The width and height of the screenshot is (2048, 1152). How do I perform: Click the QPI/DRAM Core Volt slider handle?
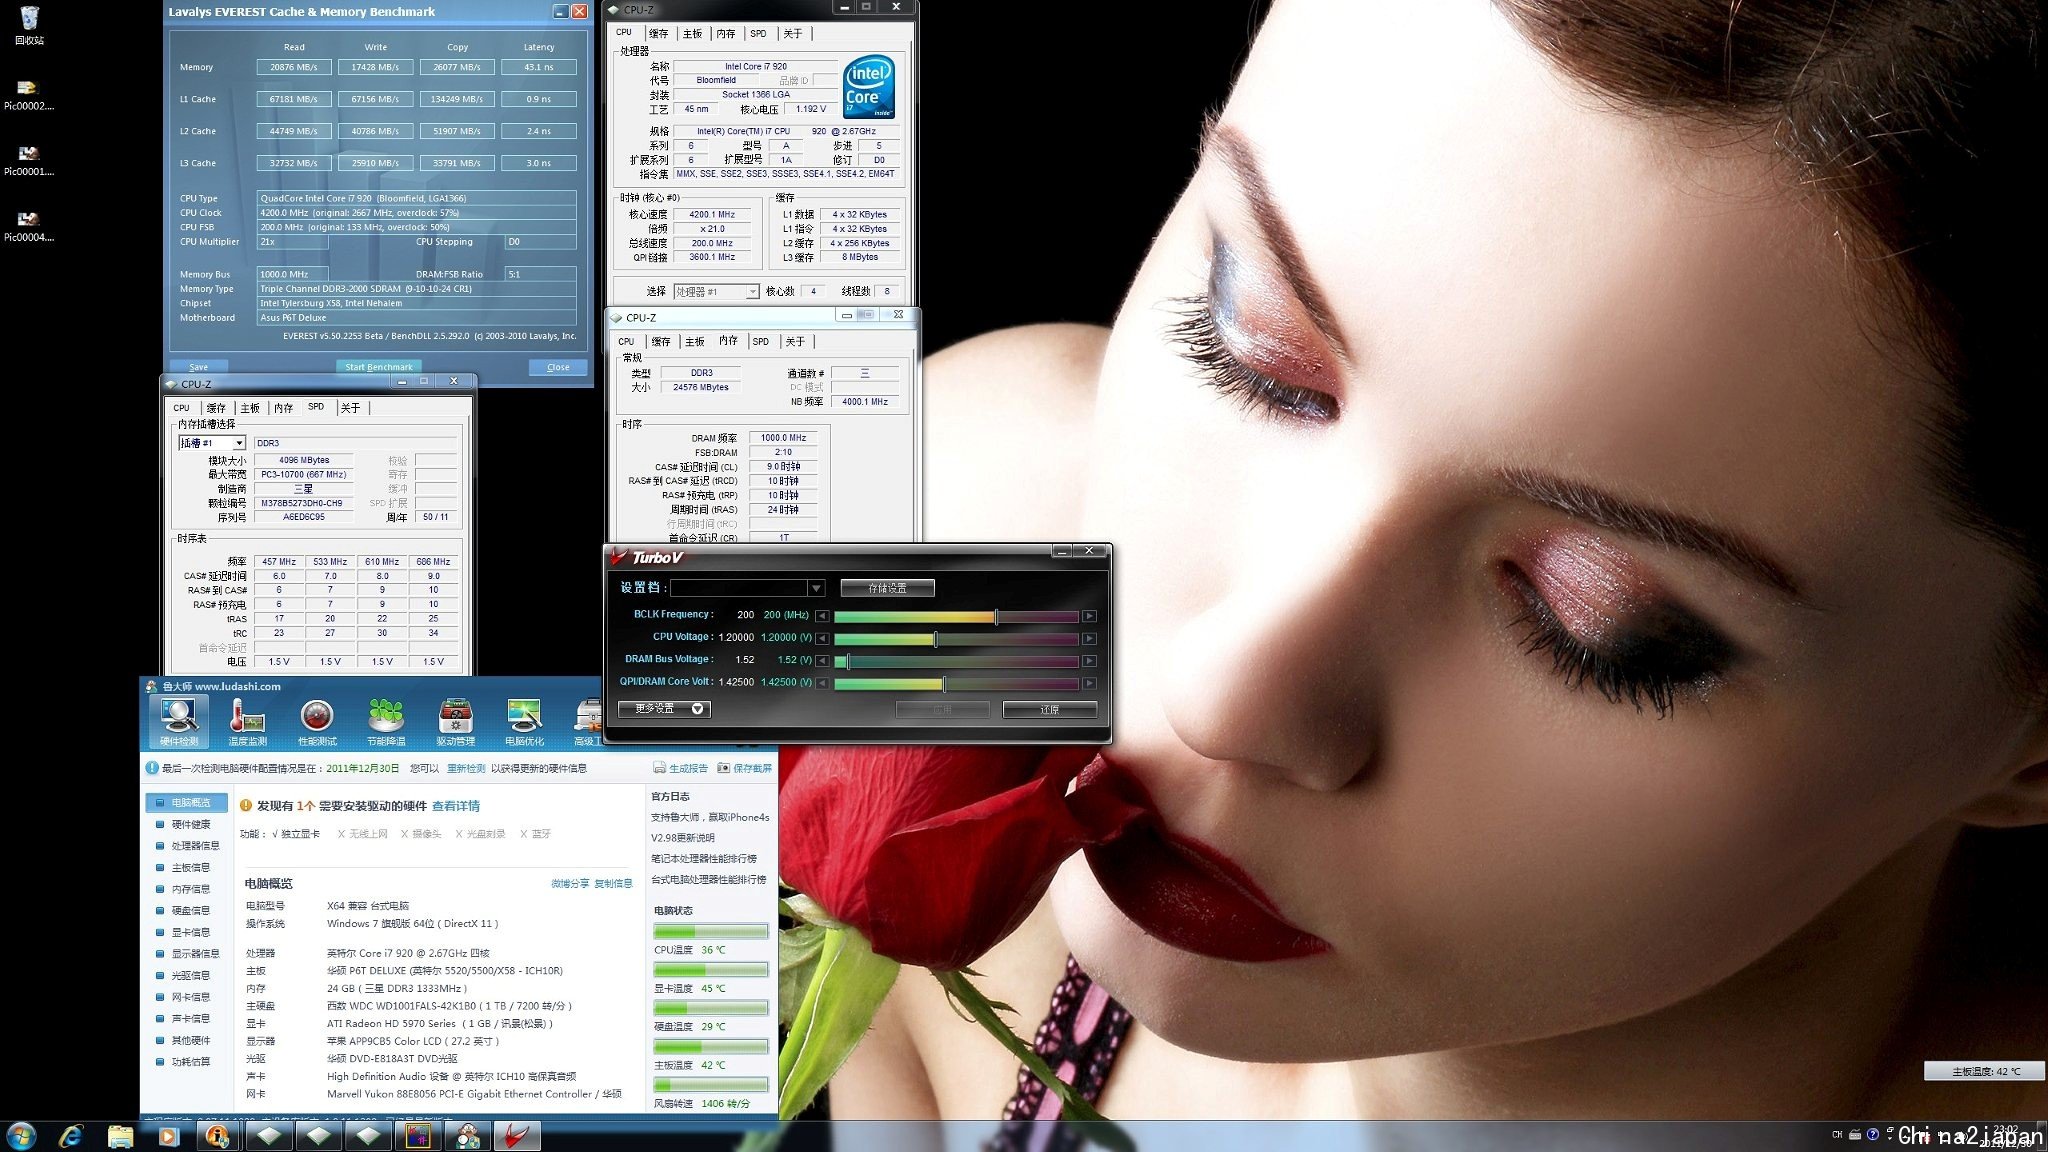pos(944,683)
